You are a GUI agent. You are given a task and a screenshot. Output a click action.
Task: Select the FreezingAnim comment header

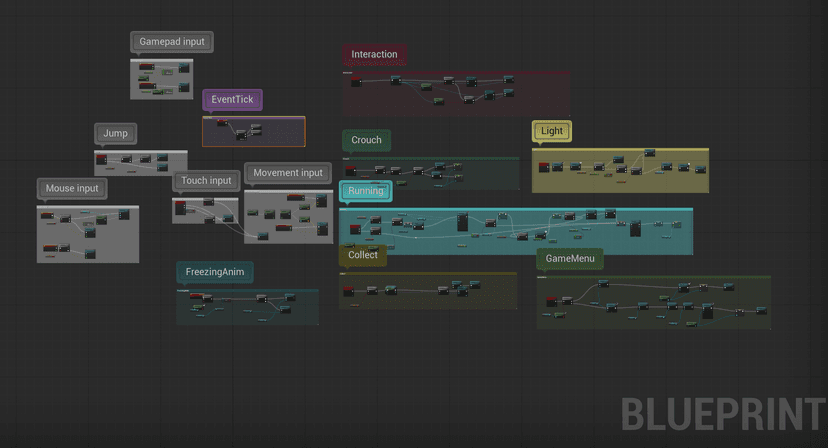tap(214, 272)
